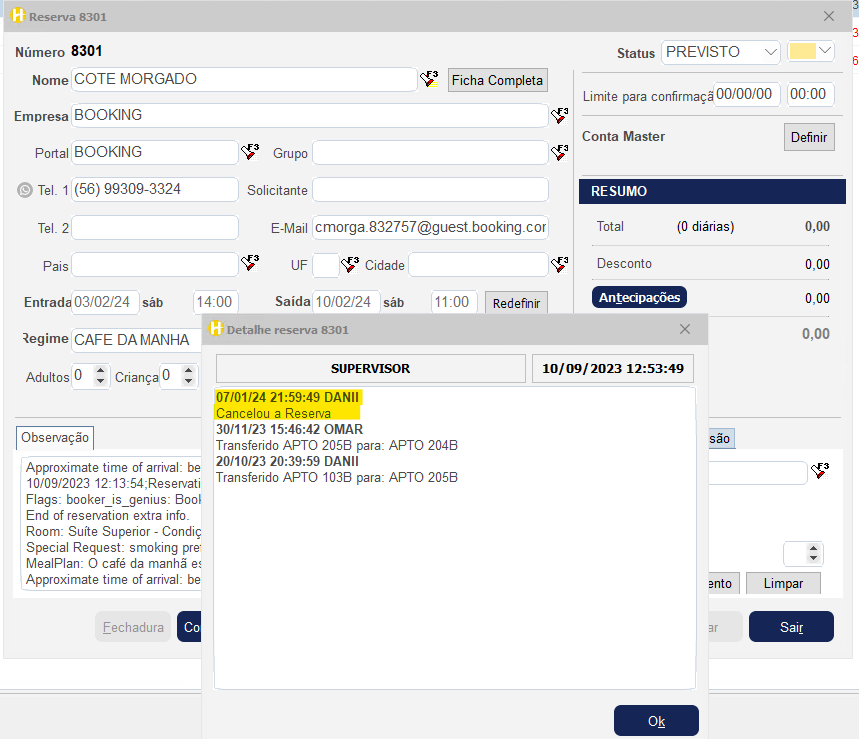
Task: Click the F3 lookup icon beside Cidade
Action: click(x=560, y=264)
